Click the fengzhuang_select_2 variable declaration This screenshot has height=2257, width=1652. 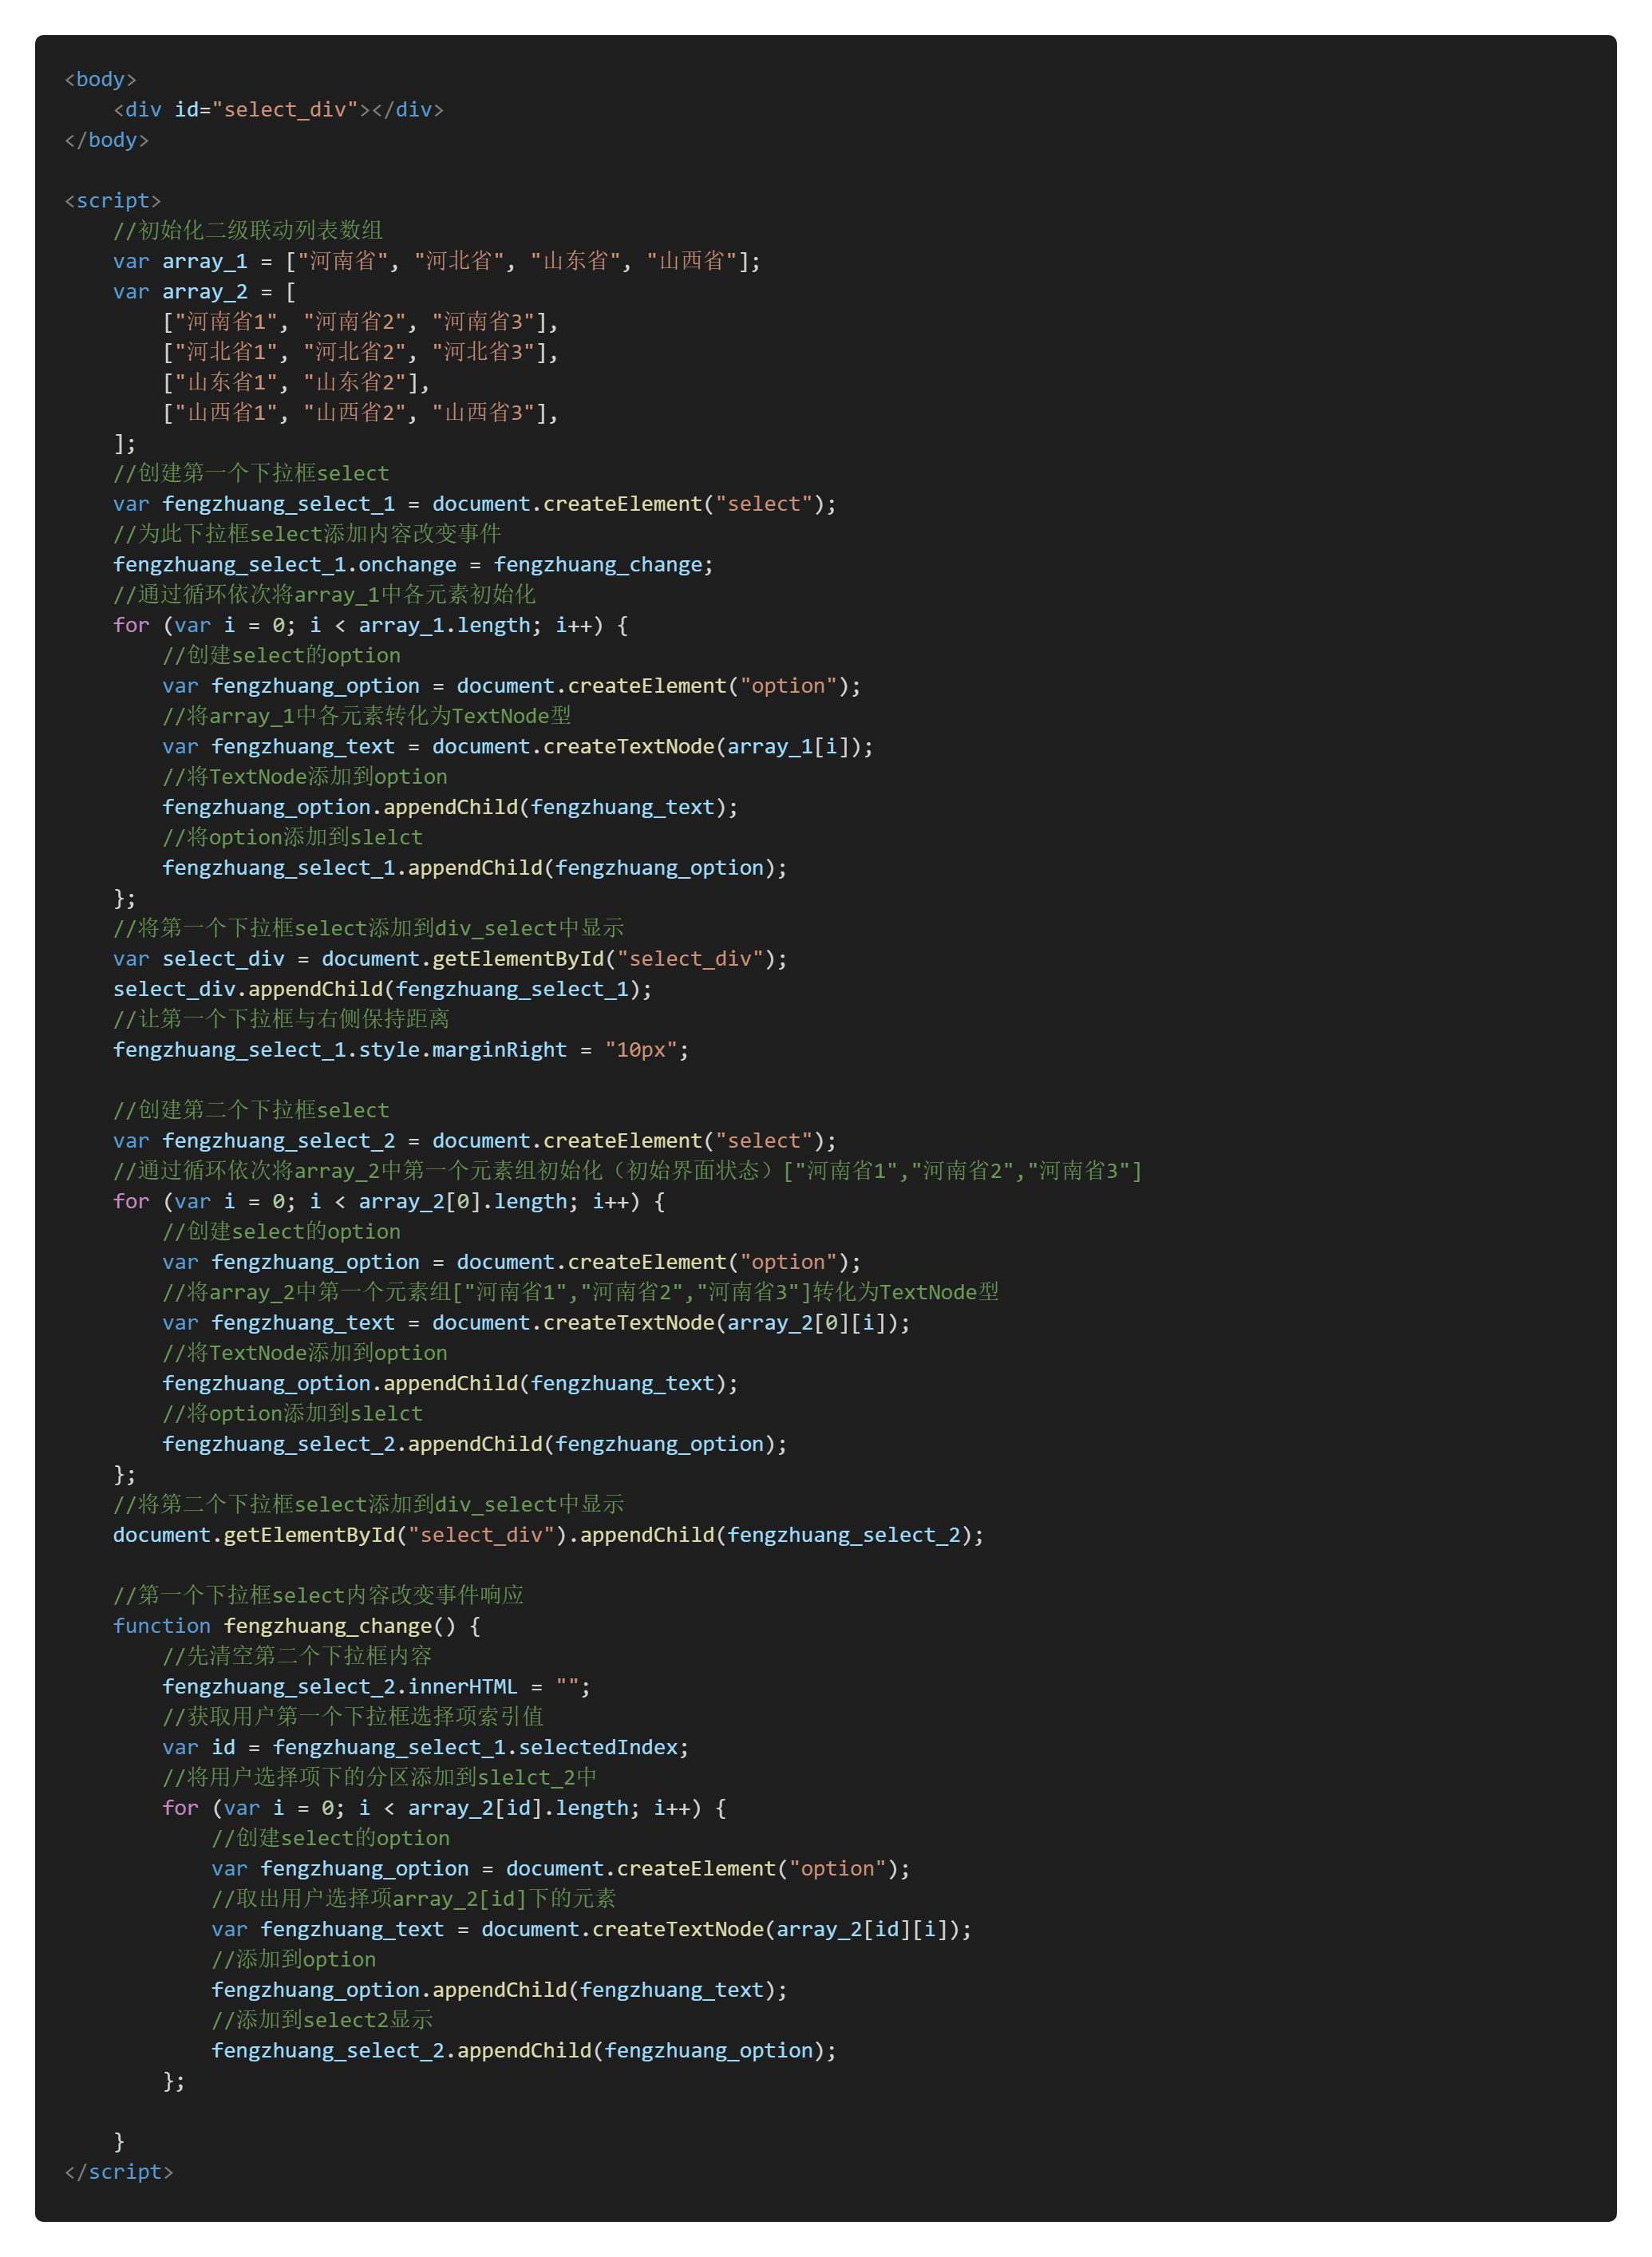click(278, 1140)
